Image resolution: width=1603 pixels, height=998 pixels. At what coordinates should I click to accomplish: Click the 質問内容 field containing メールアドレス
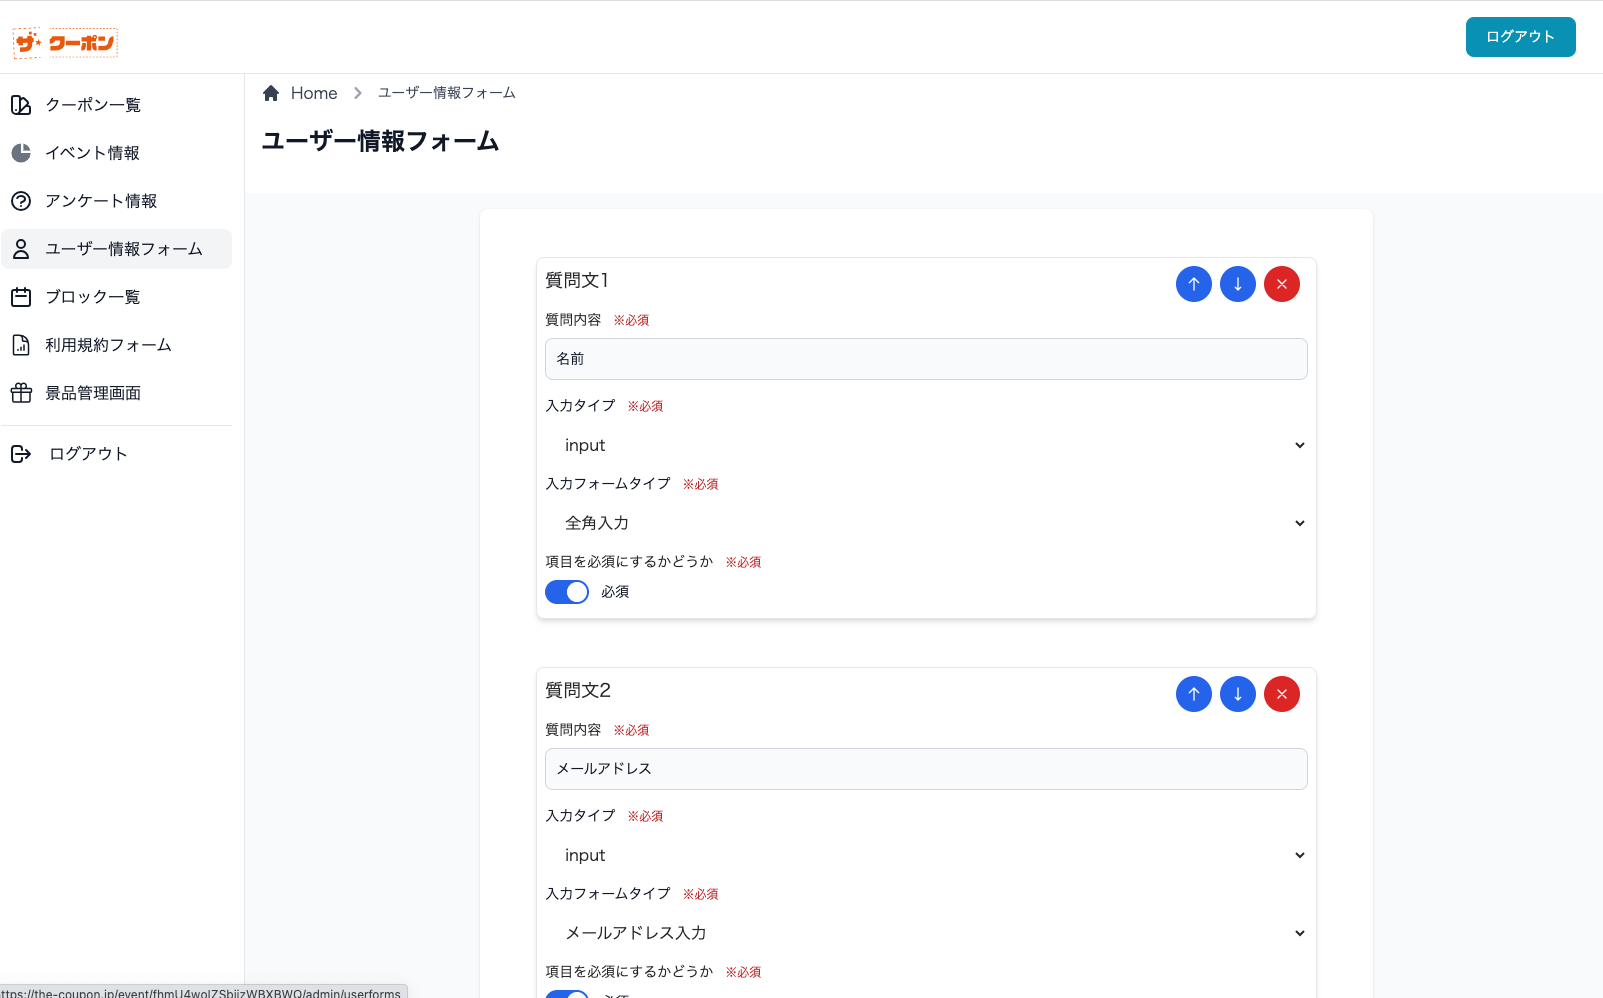(926, 769)
